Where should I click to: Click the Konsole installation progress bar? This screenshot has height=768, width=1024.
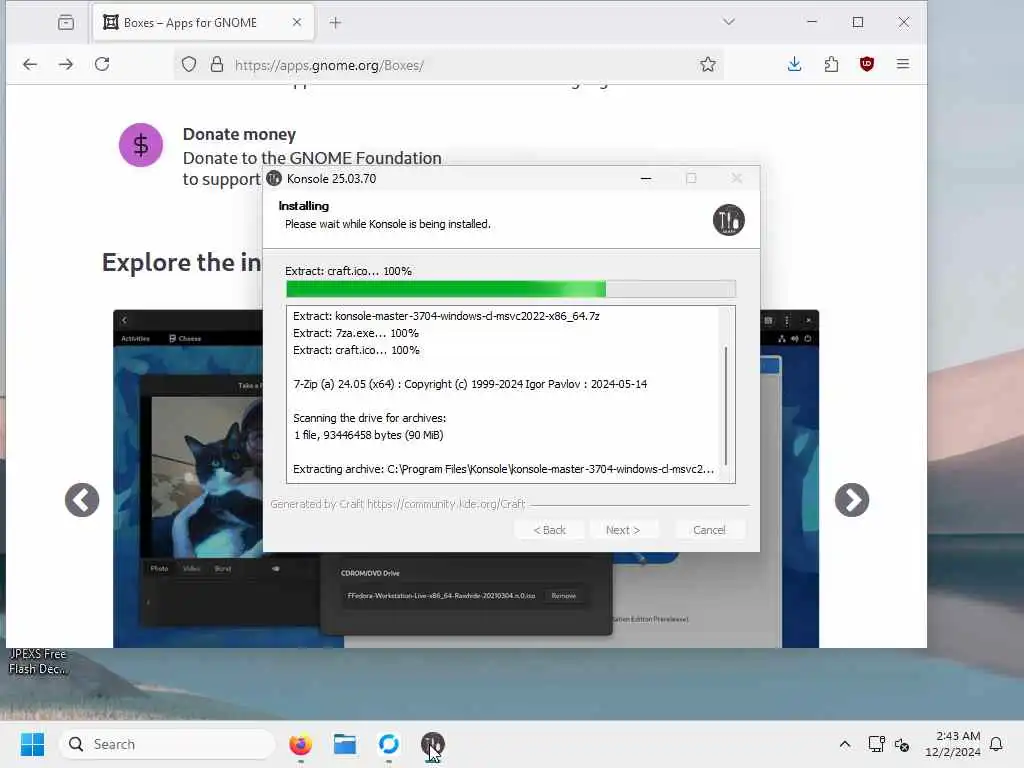click(511, 289)
